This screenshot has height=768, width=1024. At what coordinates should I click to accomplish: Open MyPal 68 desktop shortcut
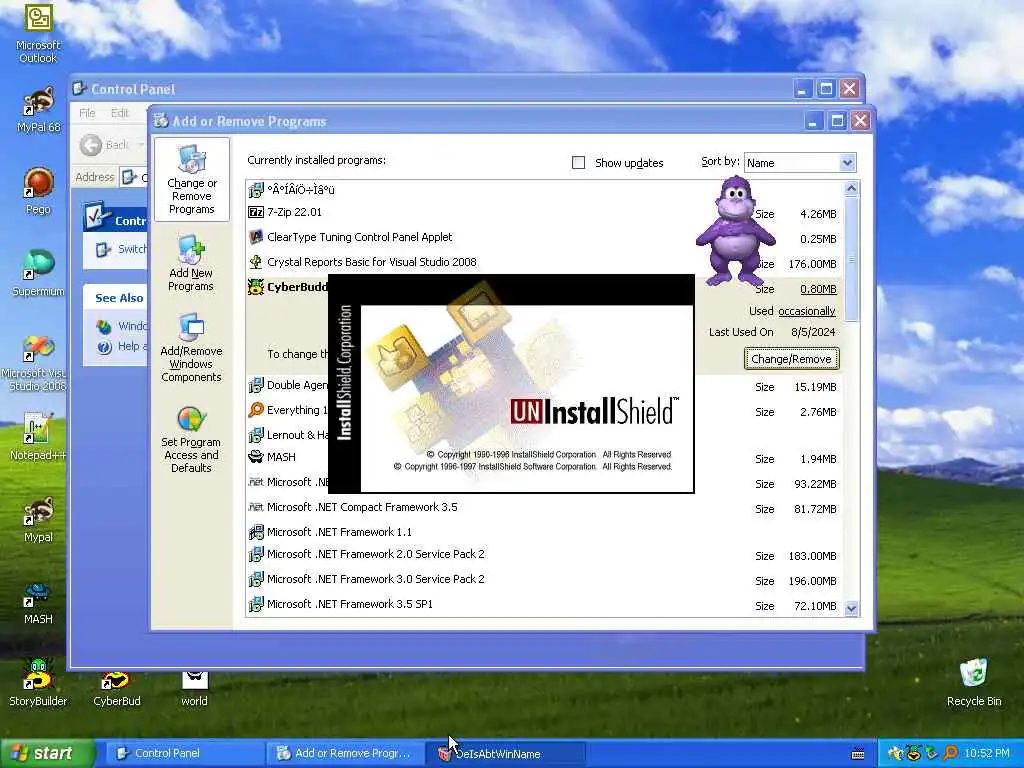pyautogui.click(x=38, y=110)
